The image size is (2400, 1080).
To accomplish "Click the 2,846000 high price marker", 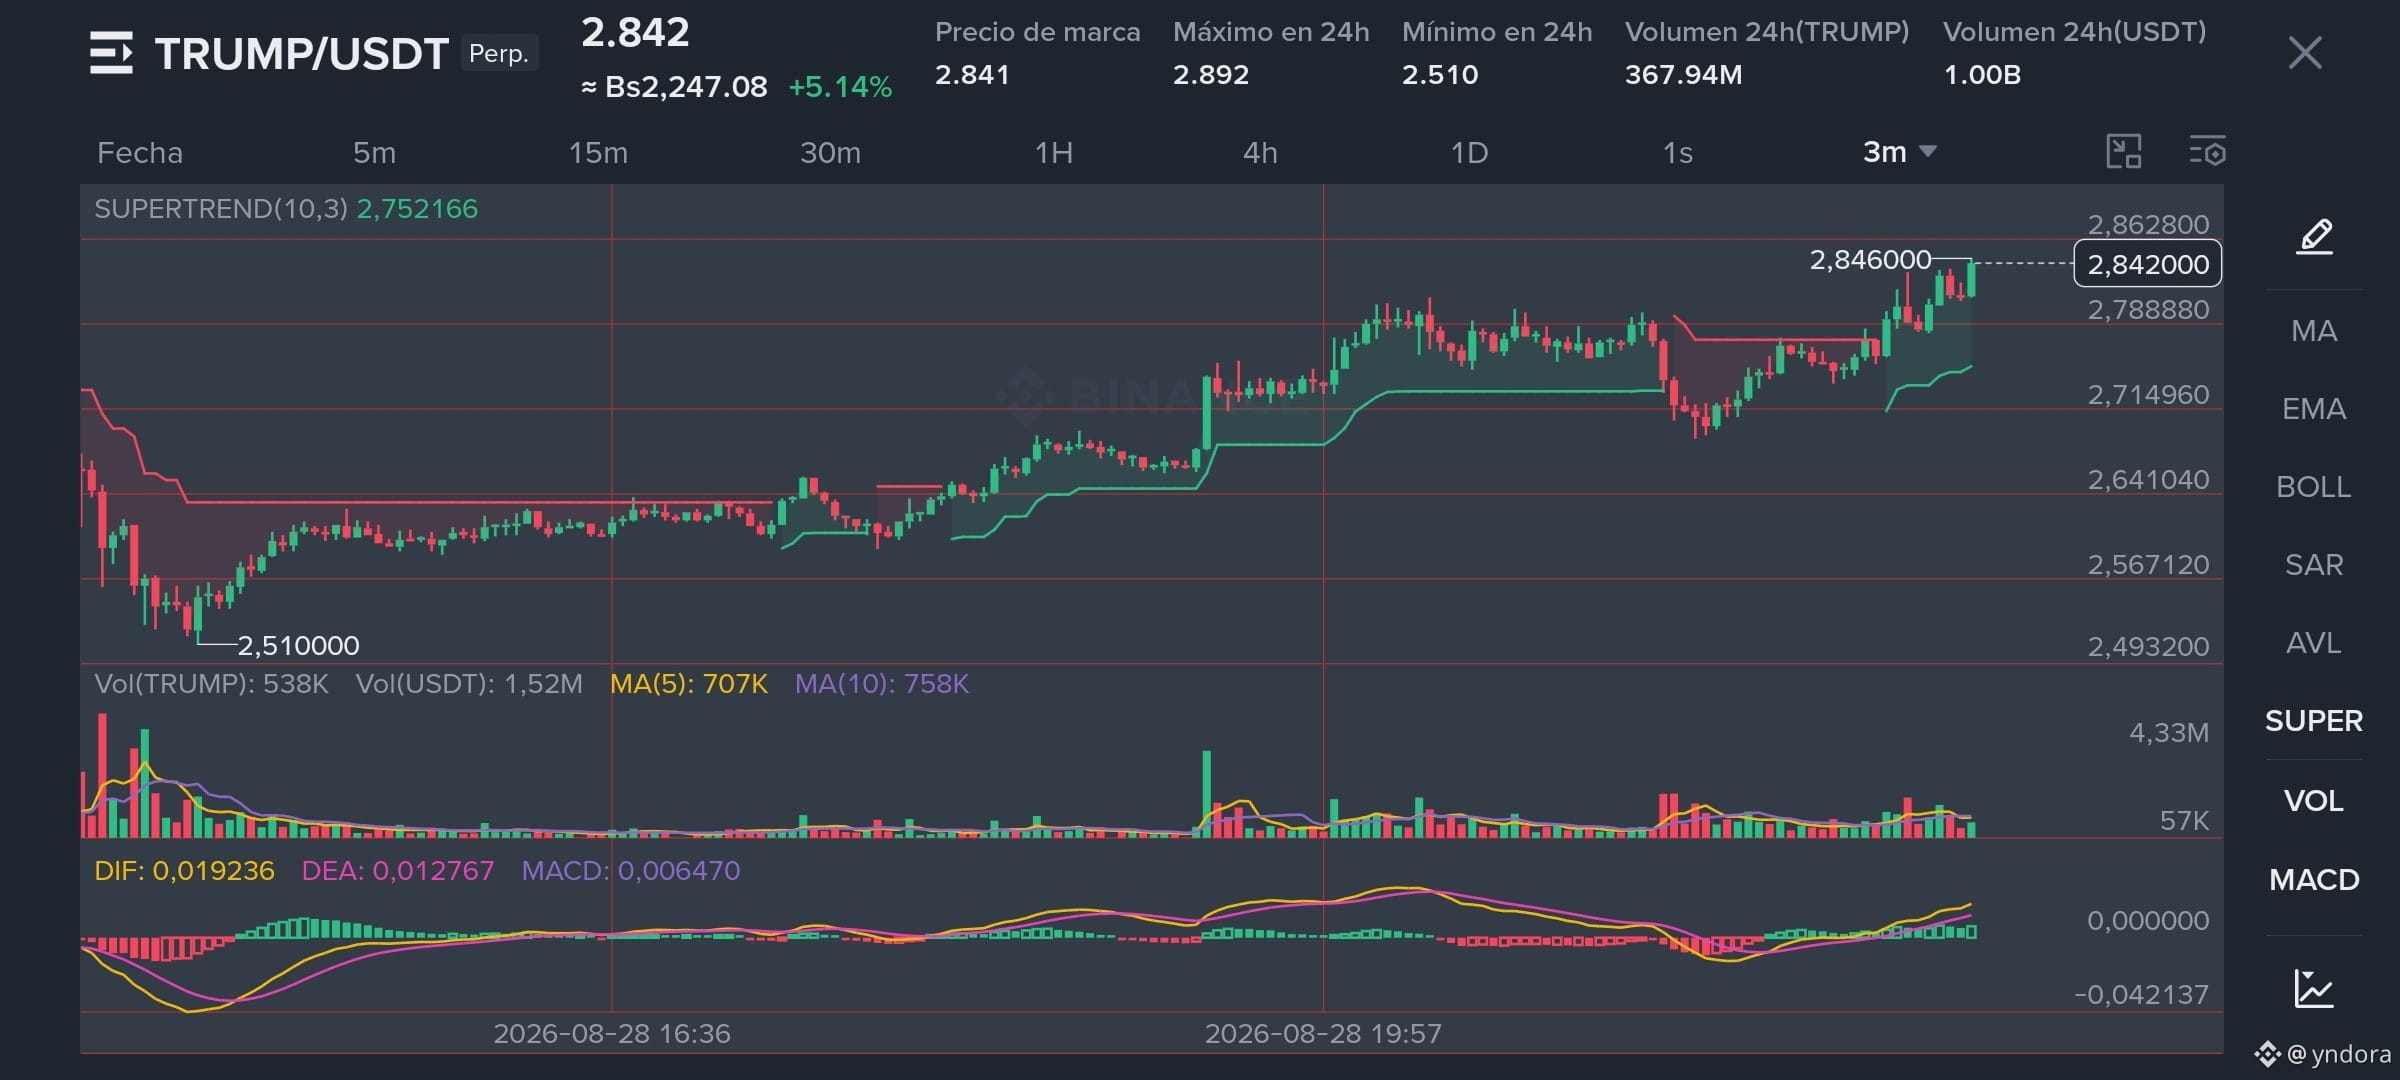I will [1870, 260].
